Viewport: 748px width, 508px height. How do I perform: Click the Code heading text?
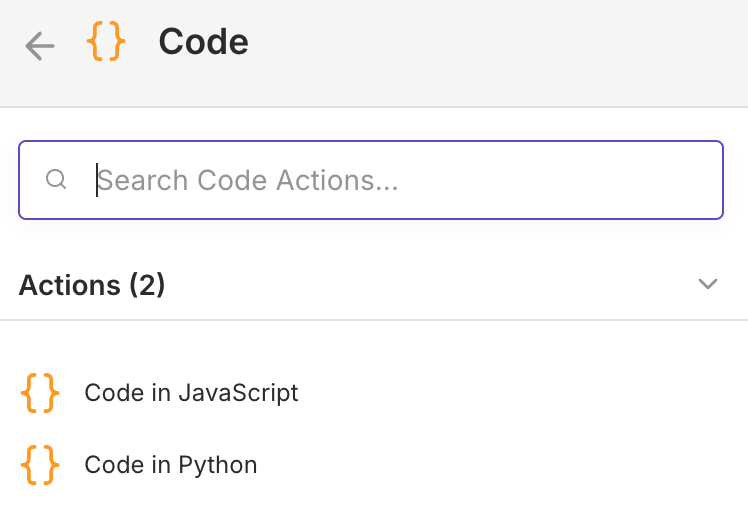(x=203, y=42)
